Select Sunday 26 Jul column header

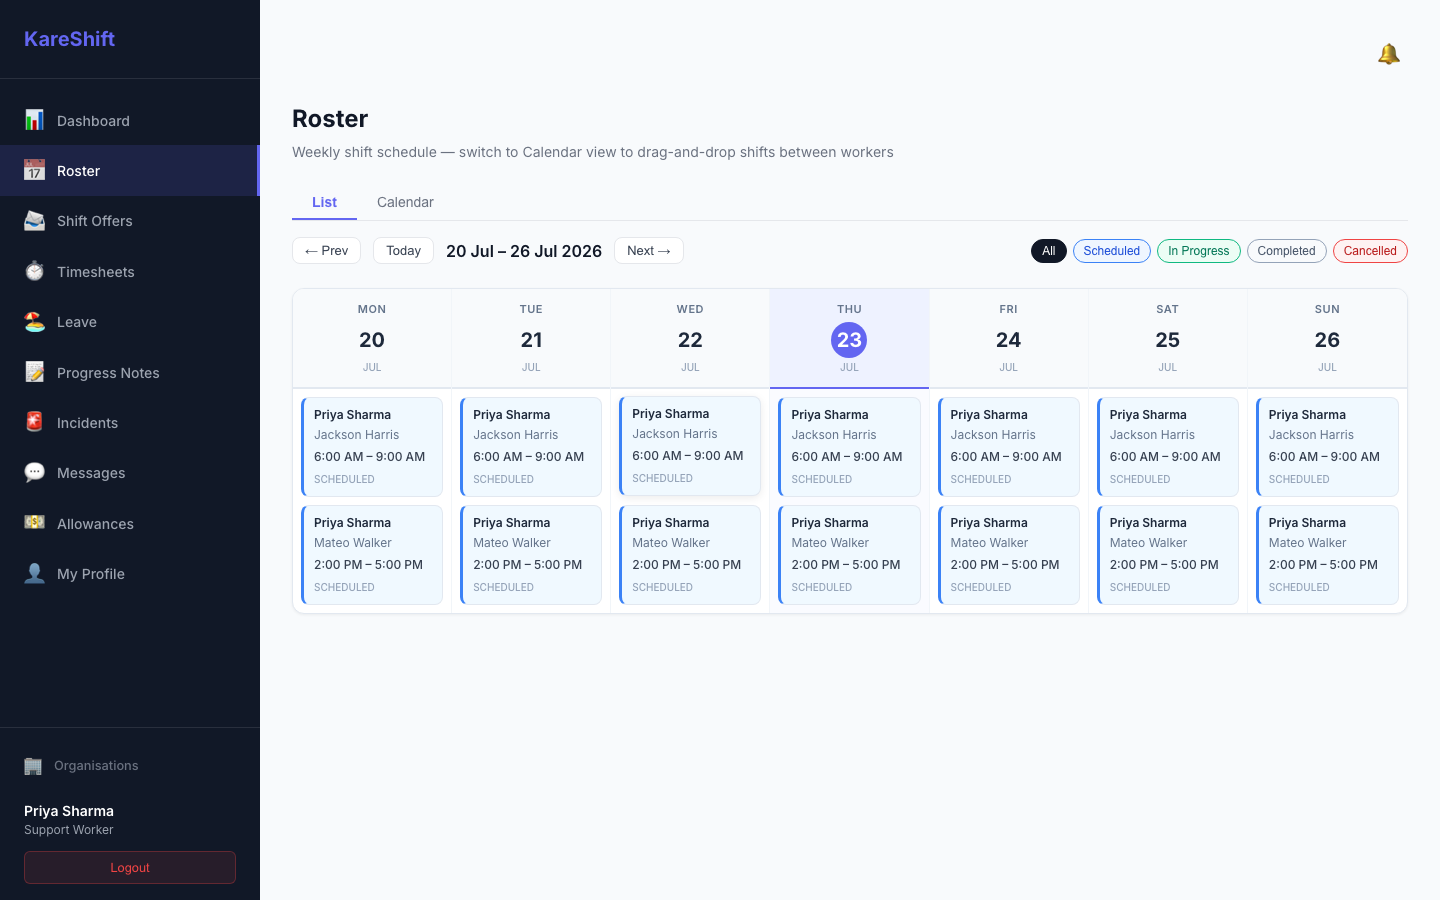tap(1327, 338)
